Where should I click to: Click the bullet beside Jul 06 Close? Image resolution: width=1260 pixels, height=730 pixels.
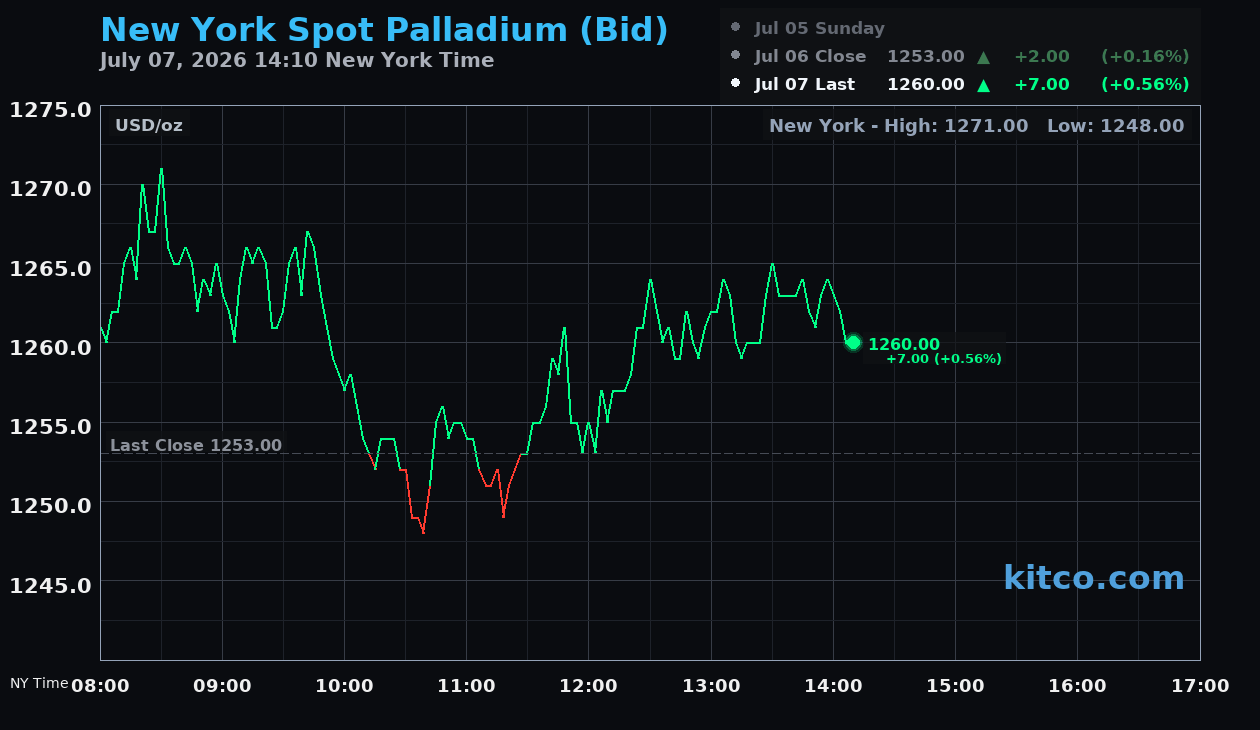point(736,56)
